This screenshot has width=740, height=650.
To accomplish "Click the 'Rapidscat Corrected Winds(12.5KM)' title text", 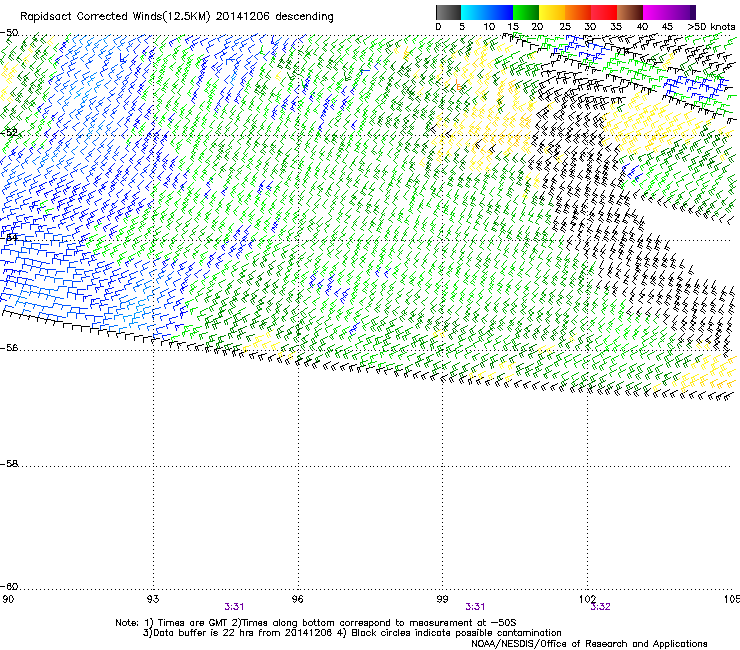I will click(x=115, y=17).
